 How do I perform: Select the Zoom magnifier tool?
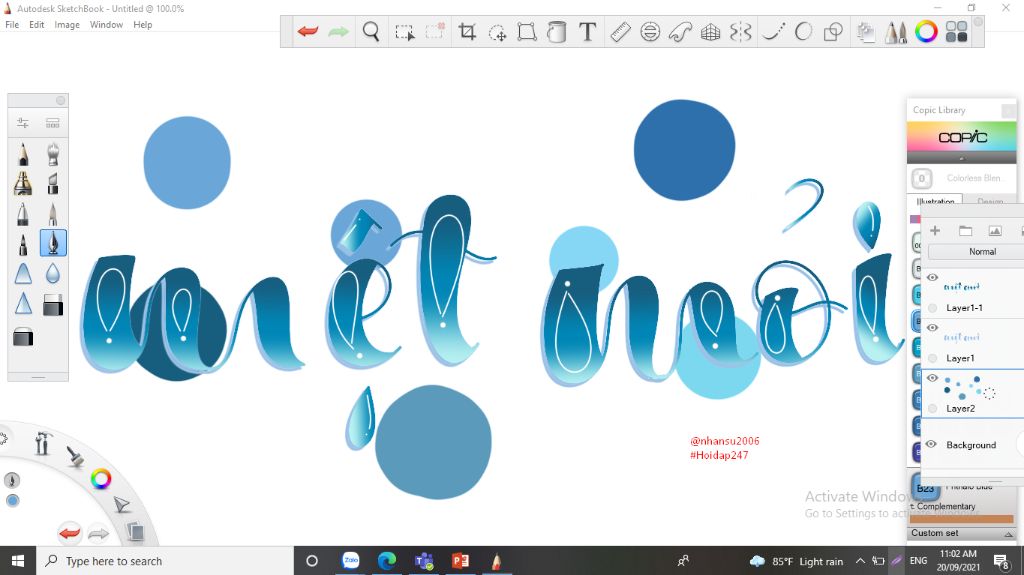coord(371,31)
